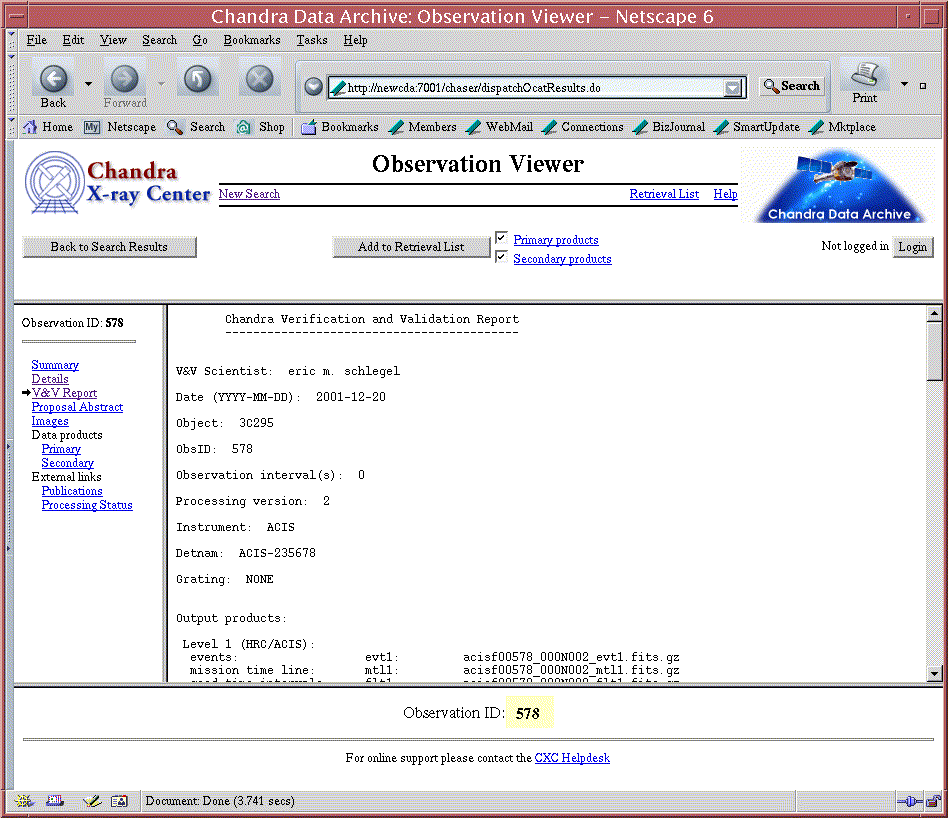Open the Back button history dropdown
Screen dimensions: 948x818
point(88,84)
